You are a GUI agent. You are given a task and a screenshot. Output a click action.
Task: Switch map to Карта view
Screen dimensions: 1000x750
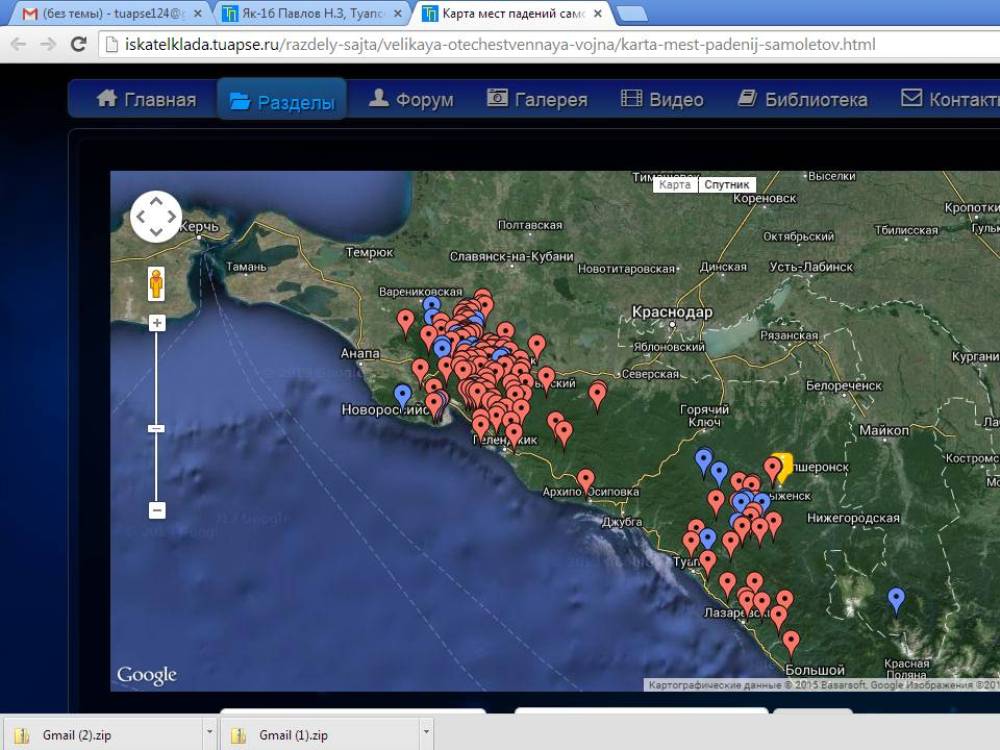click(675, 185)
